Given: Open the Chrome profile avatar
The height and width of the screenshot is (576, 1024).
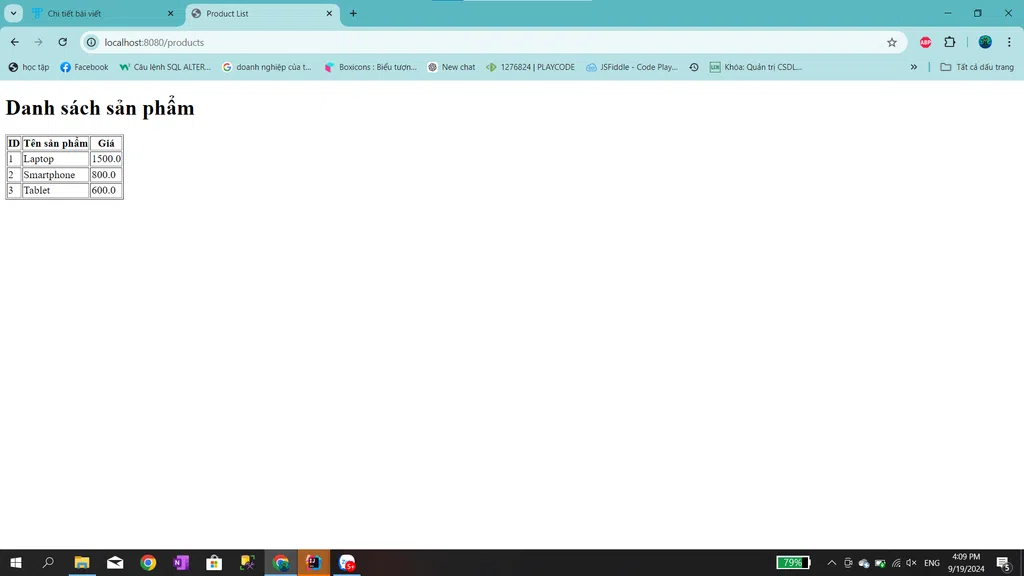Looking at the screenshot, I should (985, 42).
